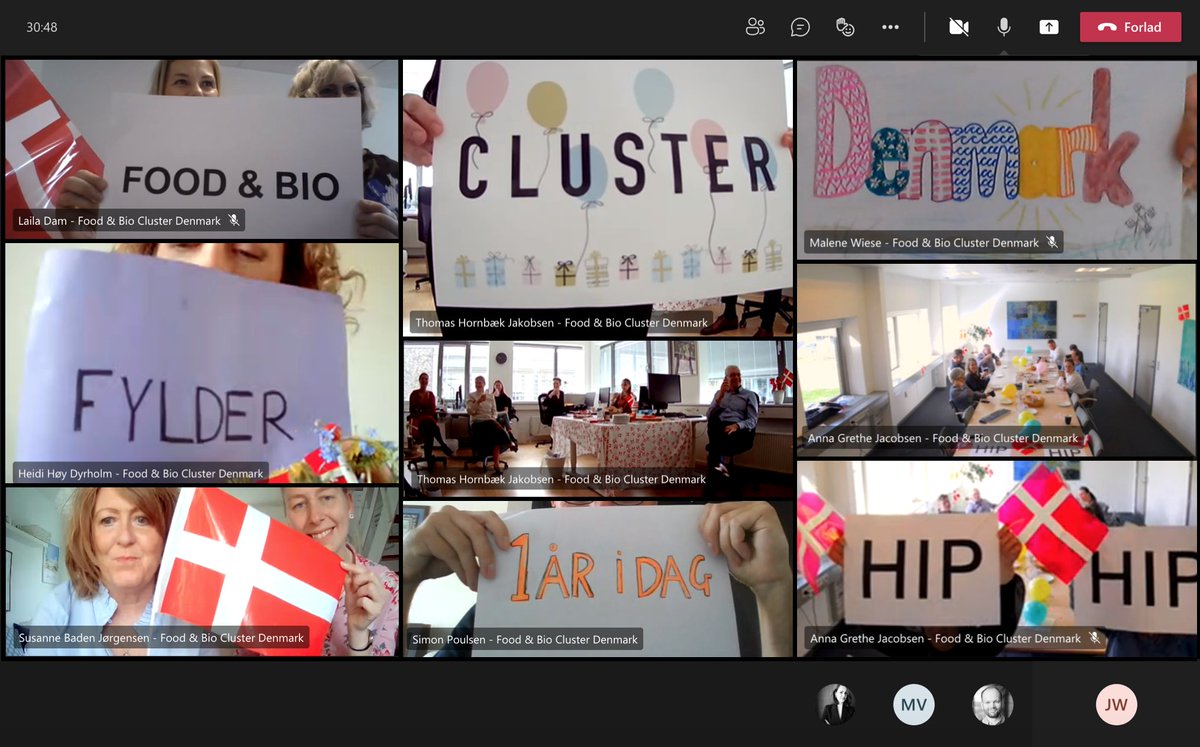Select the Simon Poulsen video tile
This screenshot has height=747, width=1200.
click(x=598, y=578)
